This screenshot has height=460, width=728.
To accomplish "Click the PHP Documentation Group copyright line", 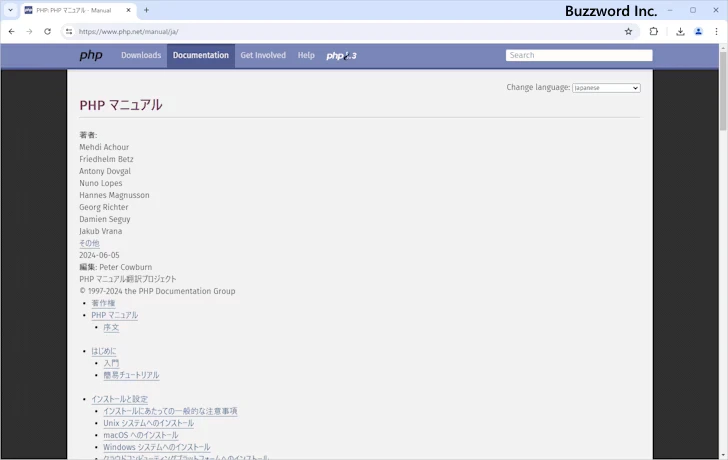I will [x=157, y=291].
